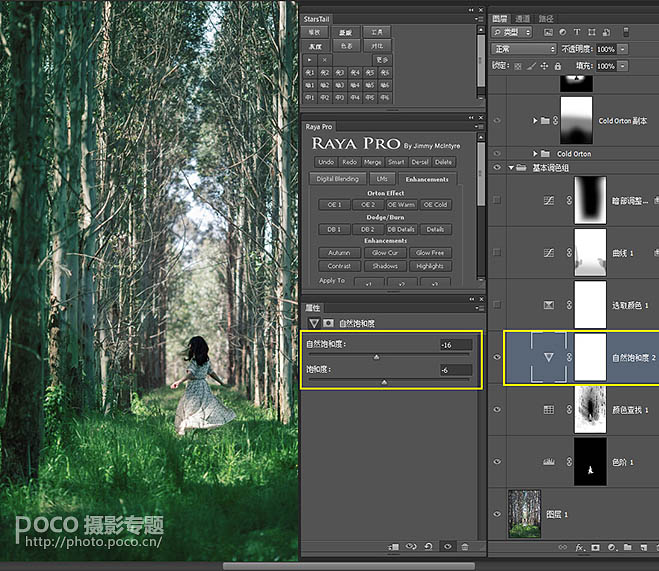Toggle visibility of Cold Orton group
659x571 pixels.
[x=497, y=154]
